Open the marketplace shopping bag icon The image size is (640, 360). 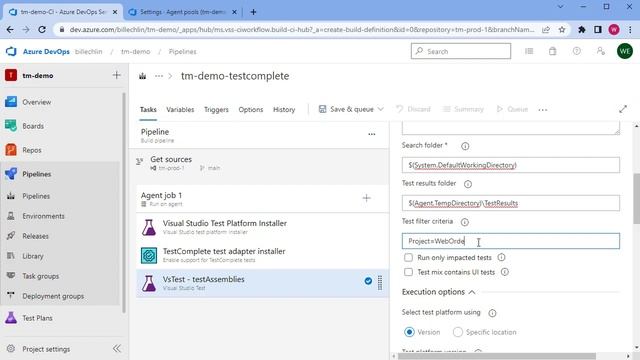click(x=552, y=51)
